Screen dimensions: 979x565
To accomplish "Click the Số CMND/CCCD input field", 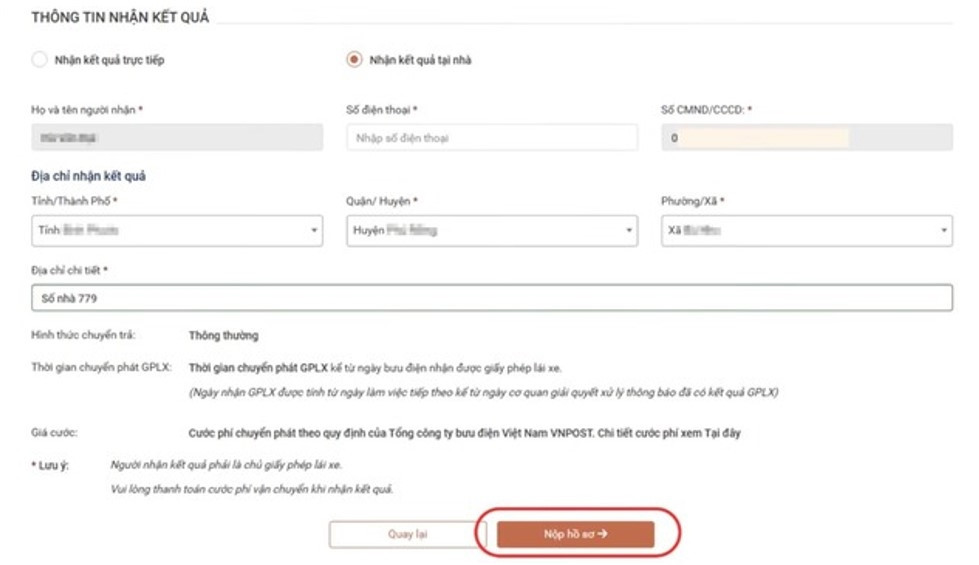I will (806, 138).
